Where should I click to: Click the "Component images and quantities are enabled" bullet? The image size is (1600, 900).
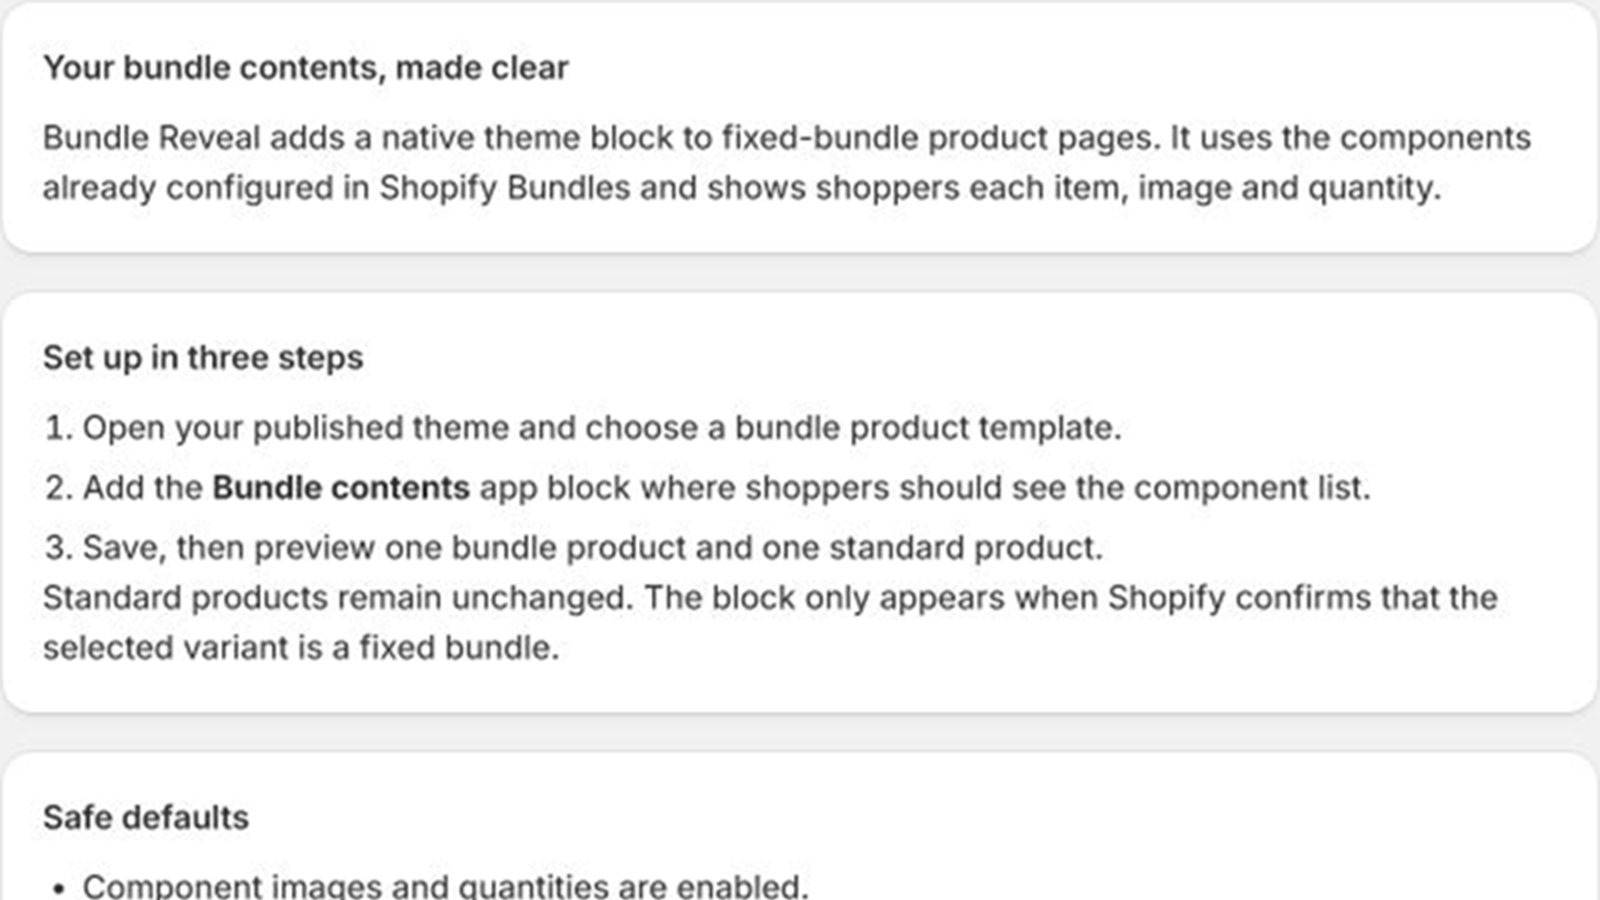point(445,886)
